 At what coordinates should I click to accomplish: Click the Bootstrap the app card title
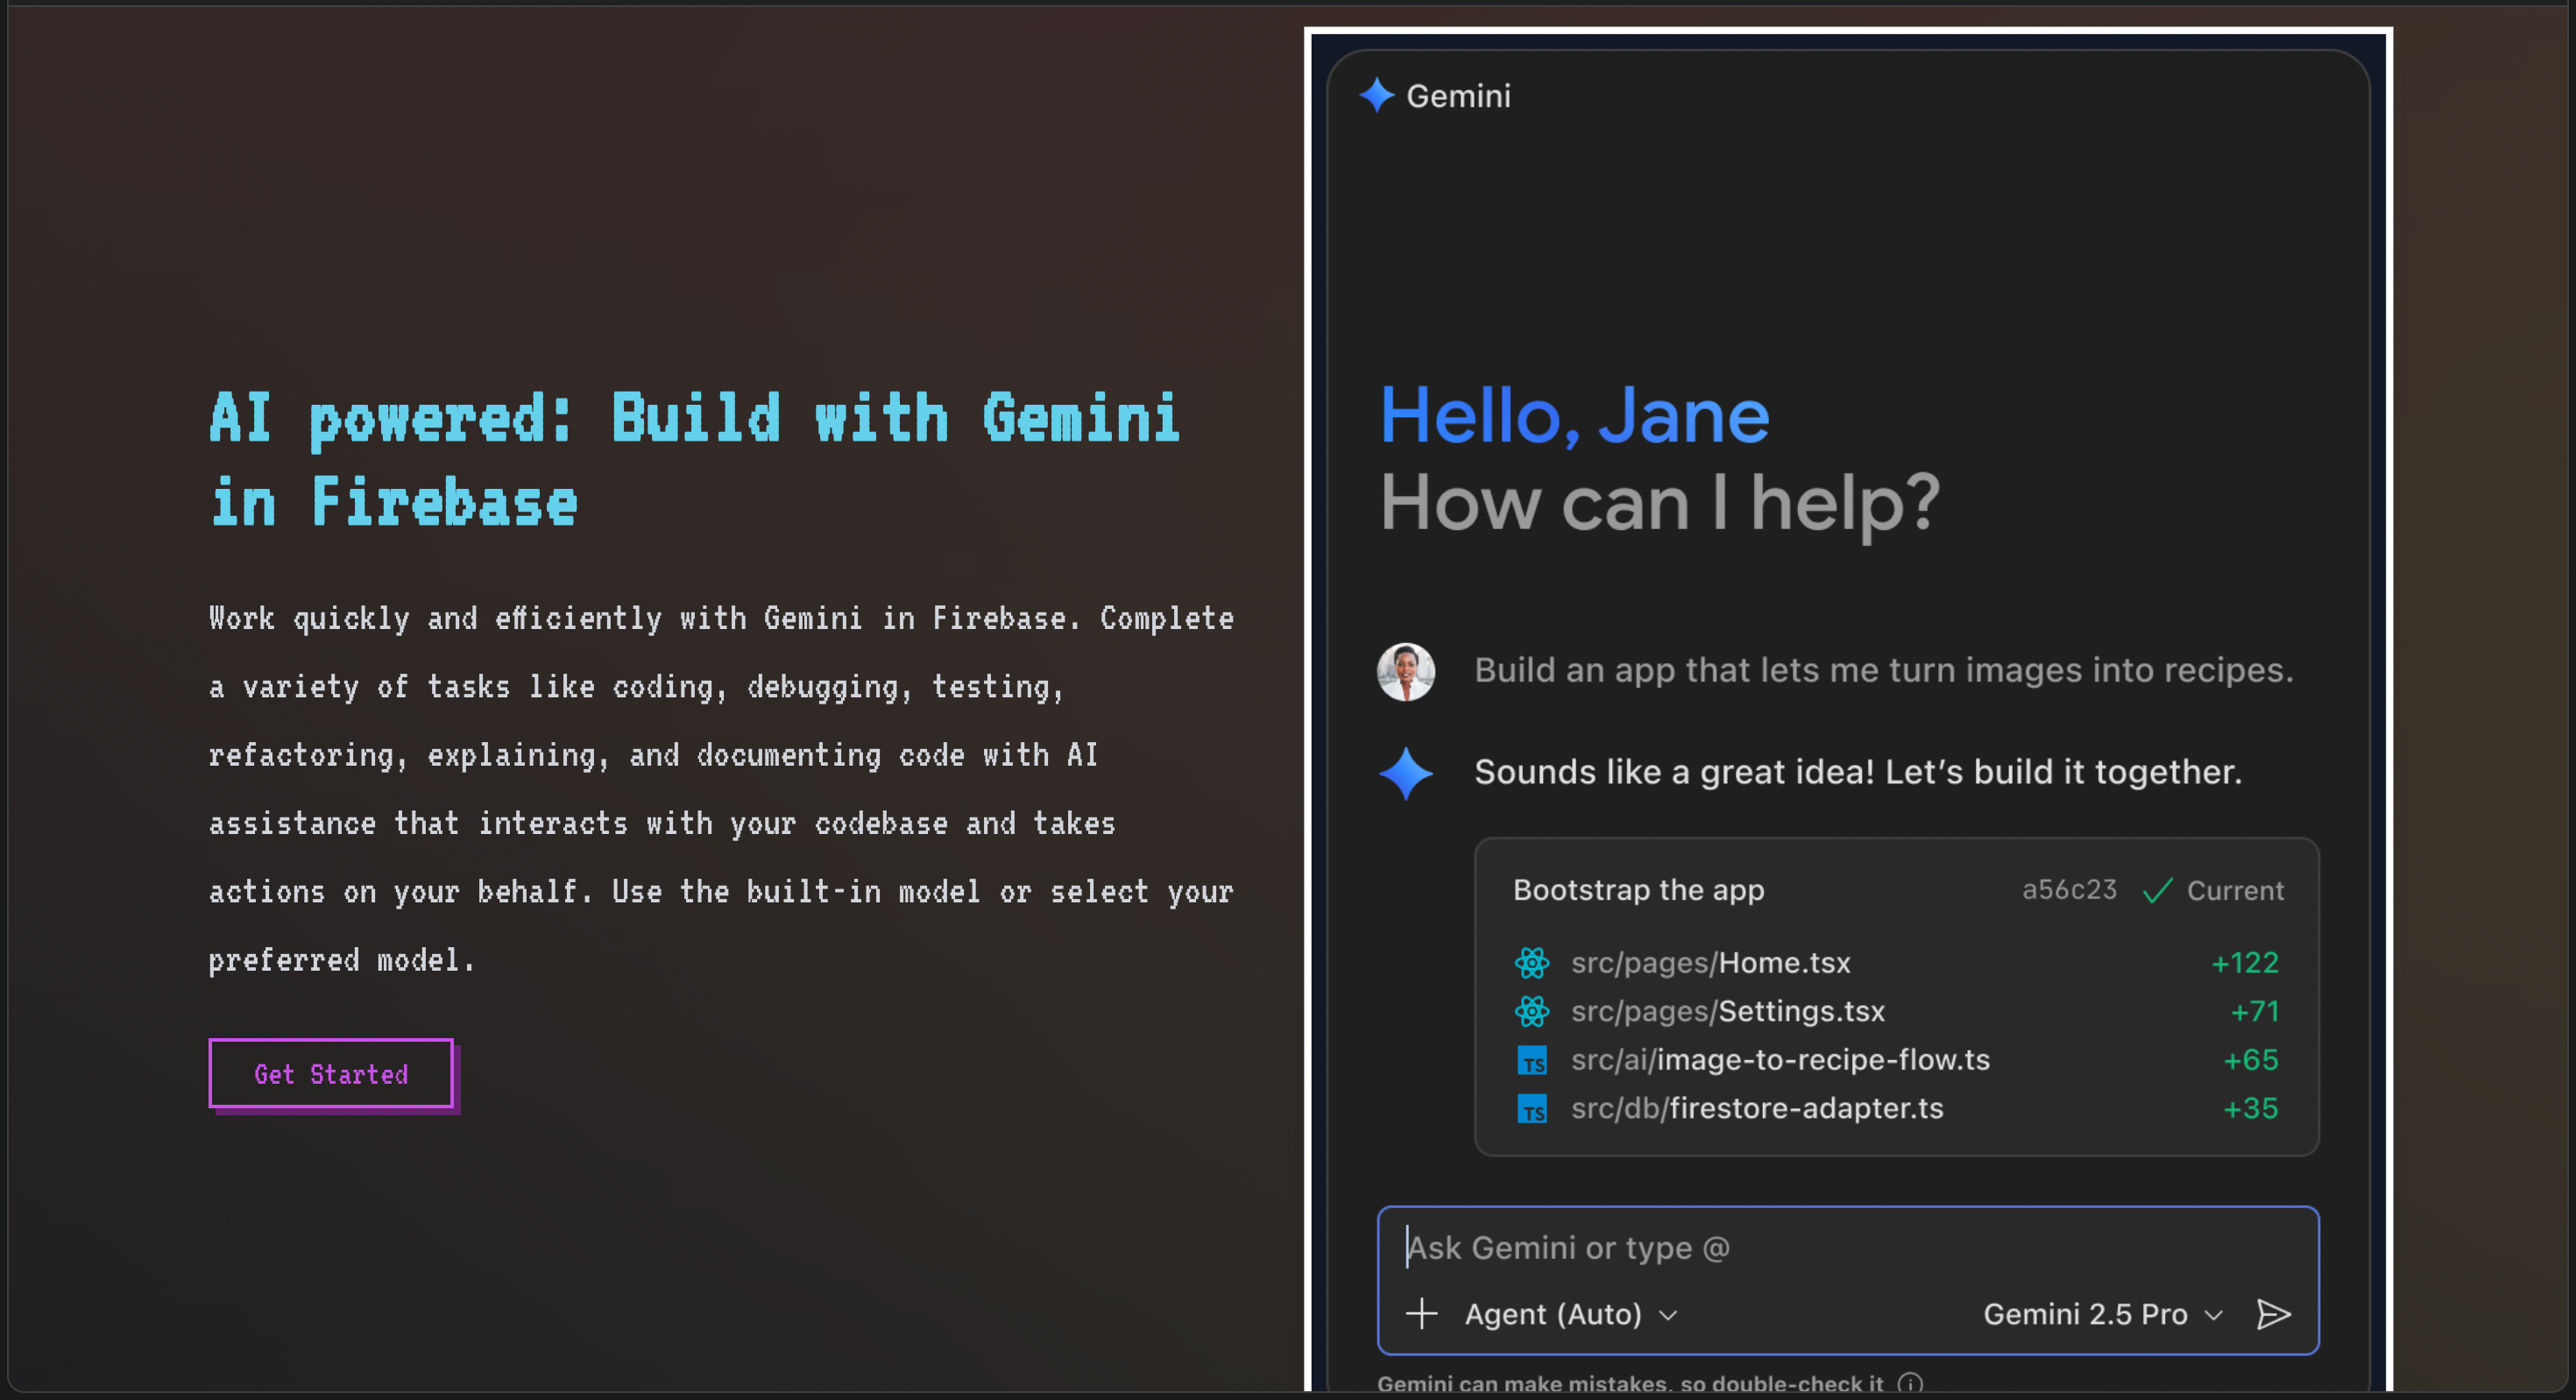point(1638,890)
